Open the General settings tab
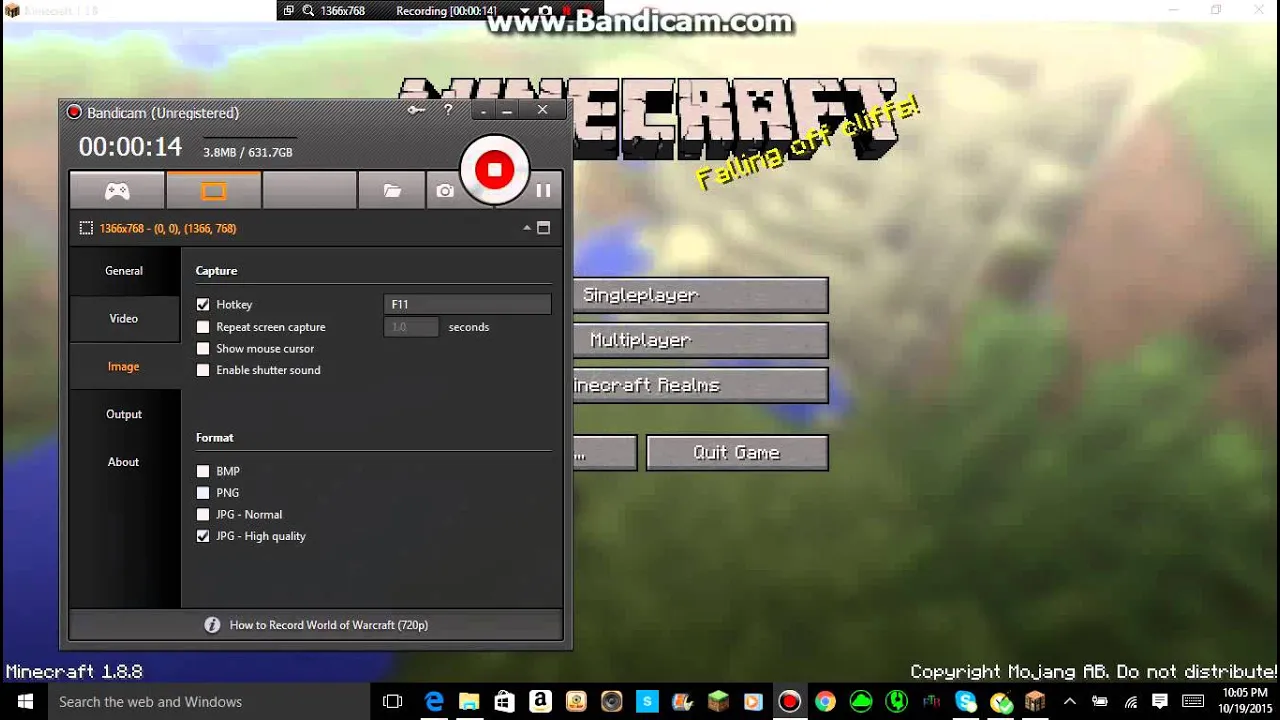 click(125, 271)
